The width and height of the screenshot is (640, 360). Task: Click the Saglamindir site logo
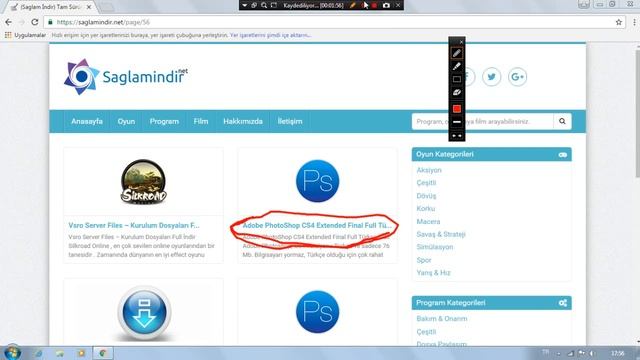126,76
